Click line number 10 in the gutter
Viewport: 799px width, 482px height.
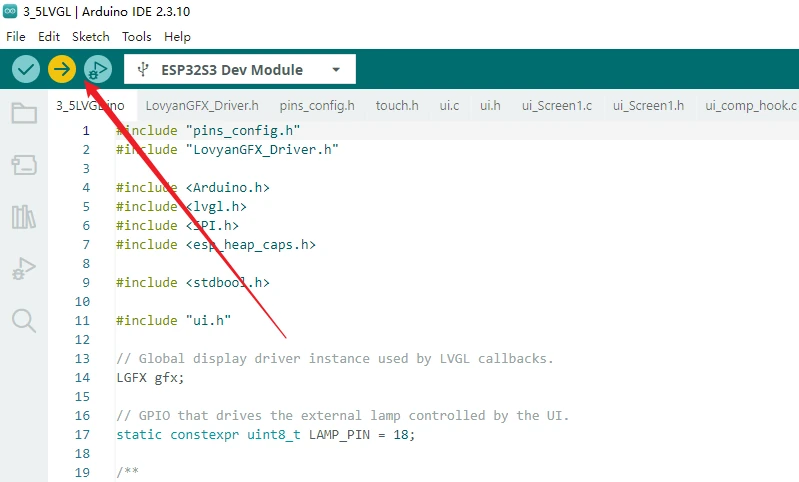click(x=83, y=302)
